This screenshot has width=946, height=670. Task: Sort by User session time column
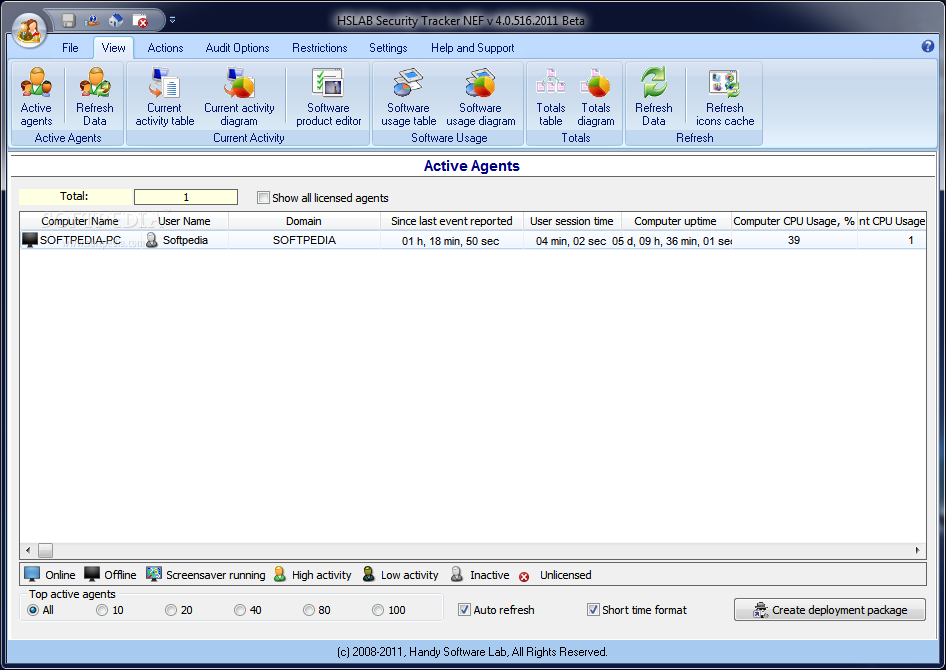(x=572, y=221)
